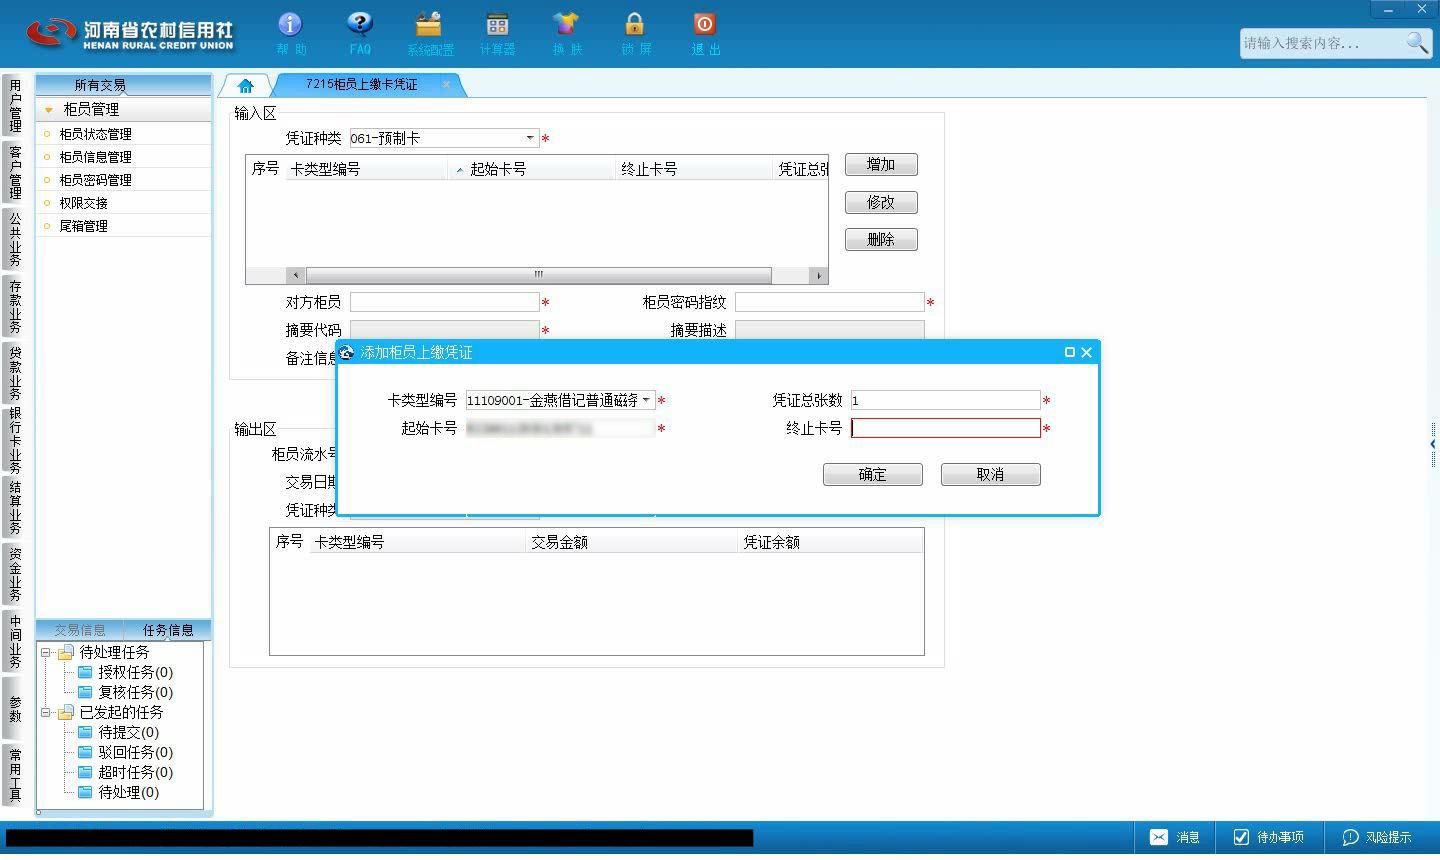Select the 7215柜员上缴卡凭证 tab

pos(361,84)
